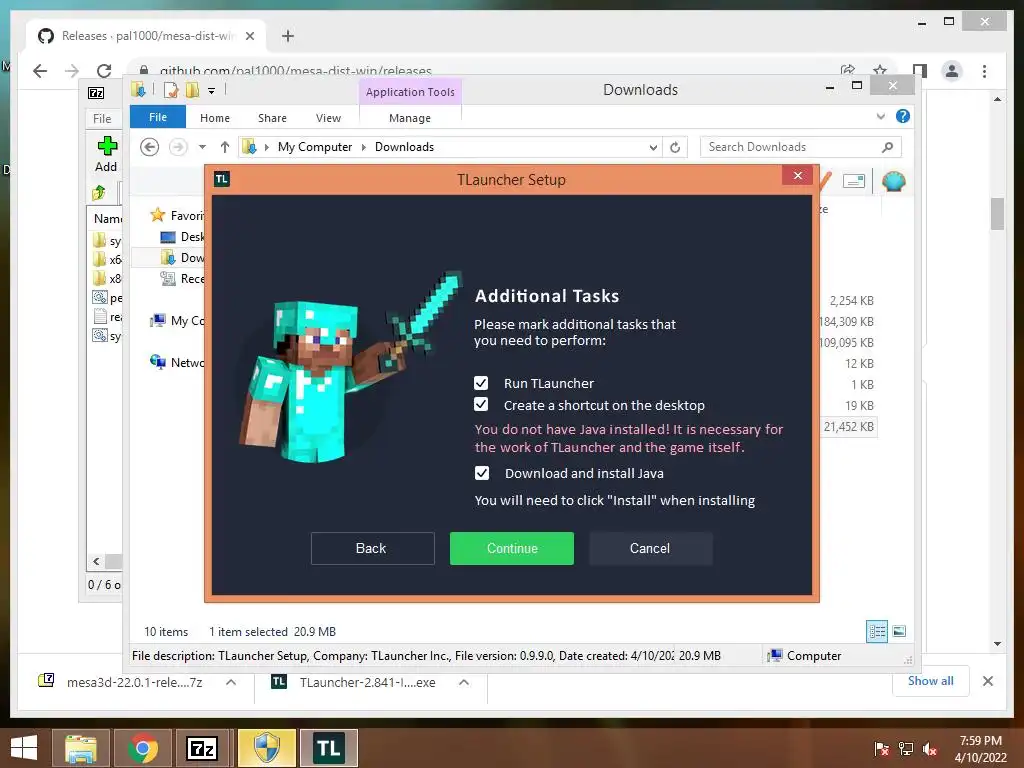The width and height of the screenshot is (1024, 768).
Task: Click the Application Tools contextual tab header
Action: [409, 92]
